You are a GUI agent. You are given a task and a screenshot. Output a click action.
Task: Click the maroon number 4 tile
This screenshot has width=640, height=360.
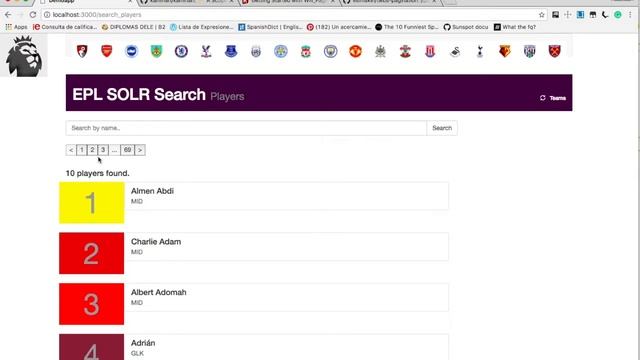coord(91,347)
